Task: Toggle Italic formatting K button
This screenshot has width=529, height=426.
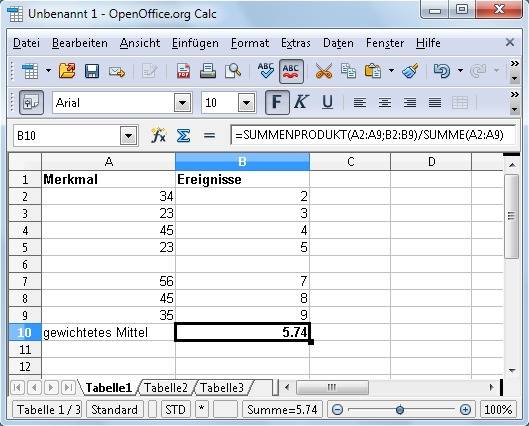Action: tap(301, 102)
